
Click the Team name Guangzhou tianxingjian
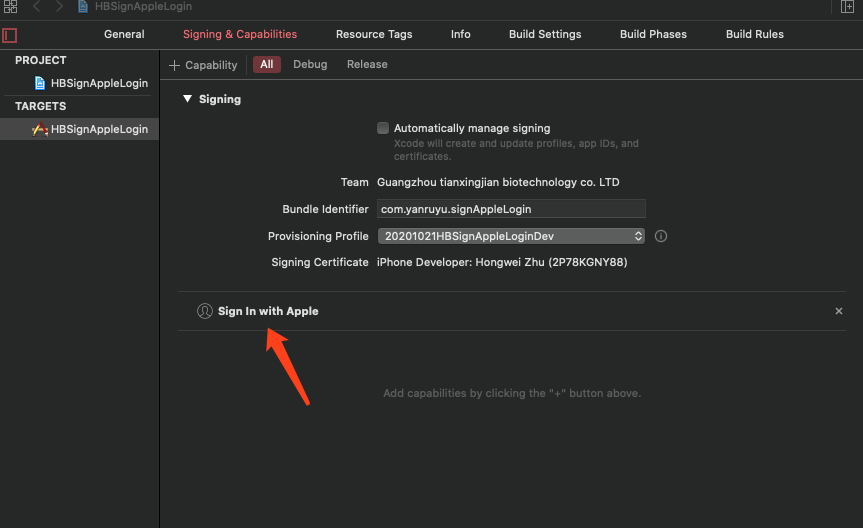(498, 182)
